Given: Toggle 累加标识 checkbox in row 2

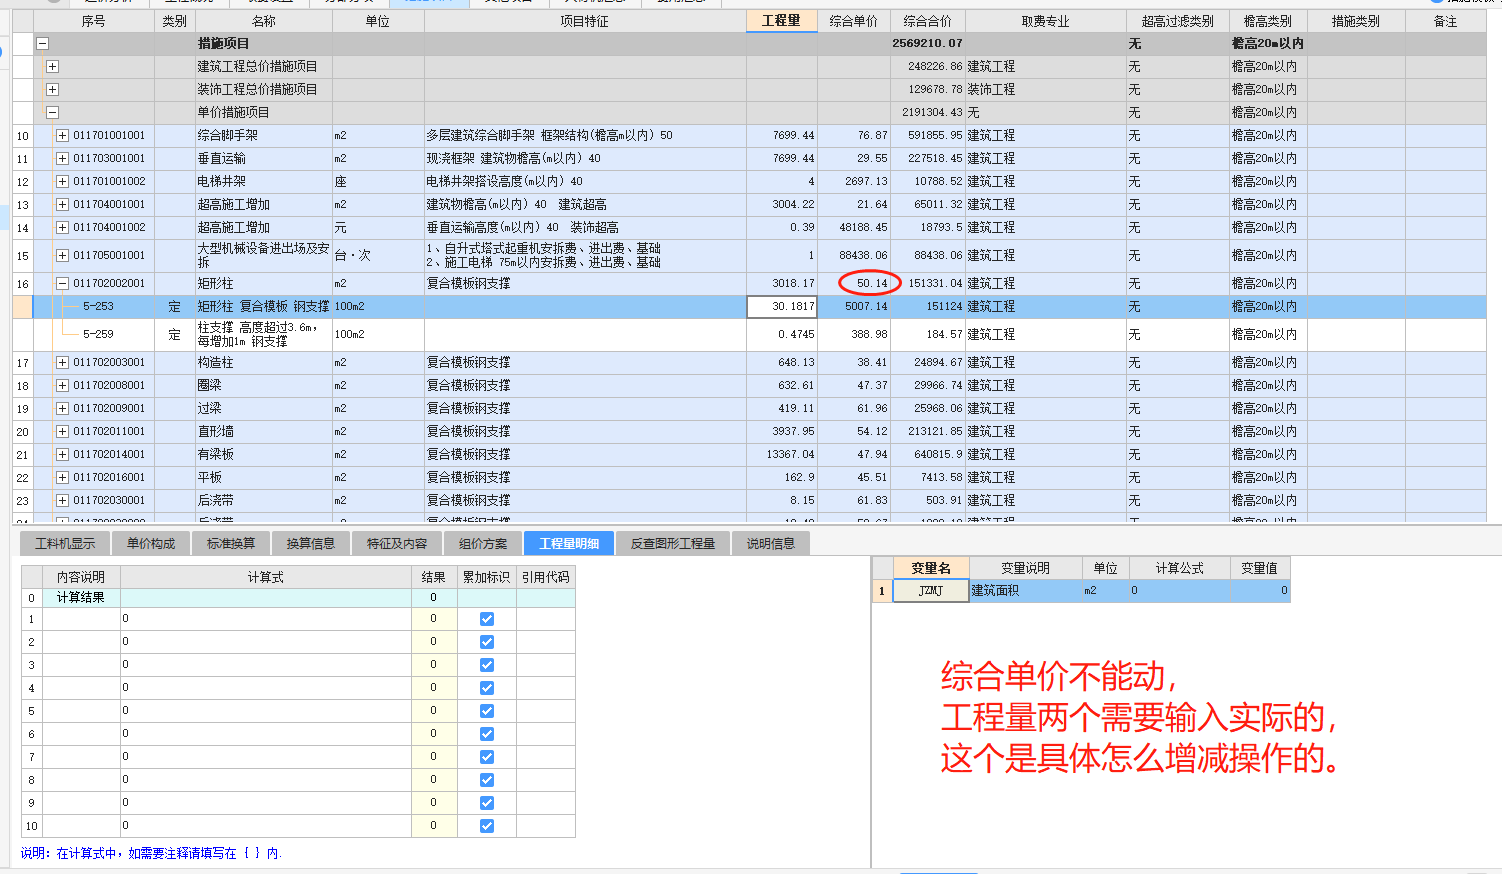Looking at the screenshot, I should click(x=487, y=642).
